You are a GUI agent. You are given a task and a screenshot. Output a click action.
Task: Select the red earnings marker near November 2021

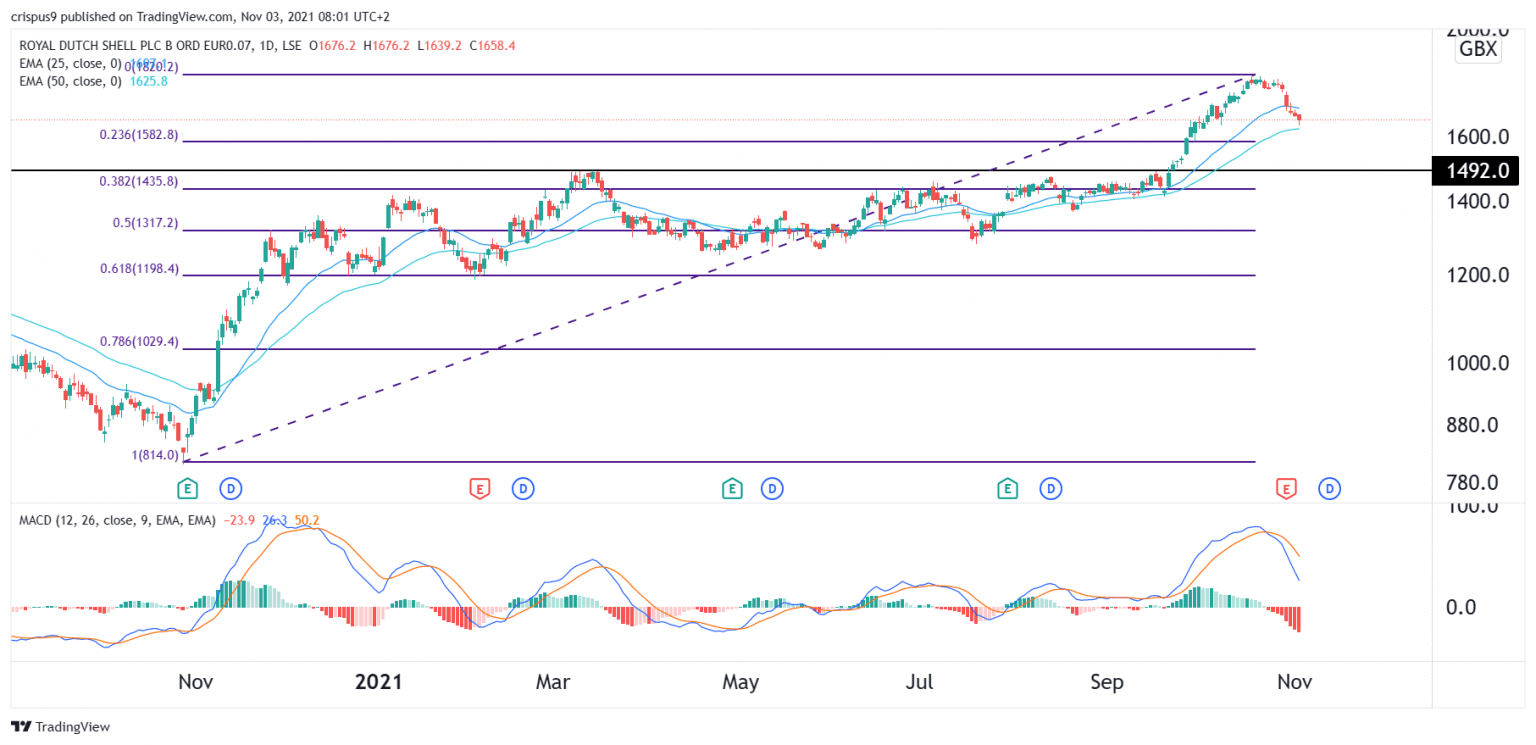coord(1286,489)
